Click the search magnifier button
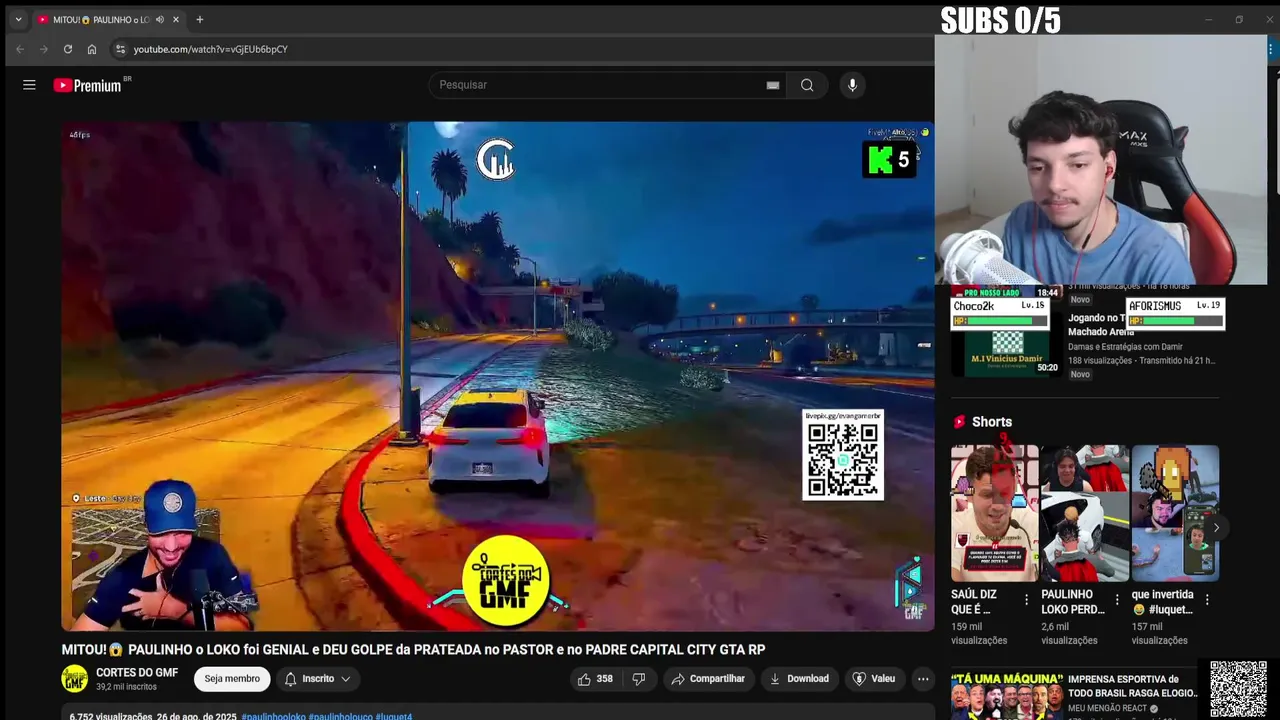This screenshot has width=1280, height=720. [807, 85]
